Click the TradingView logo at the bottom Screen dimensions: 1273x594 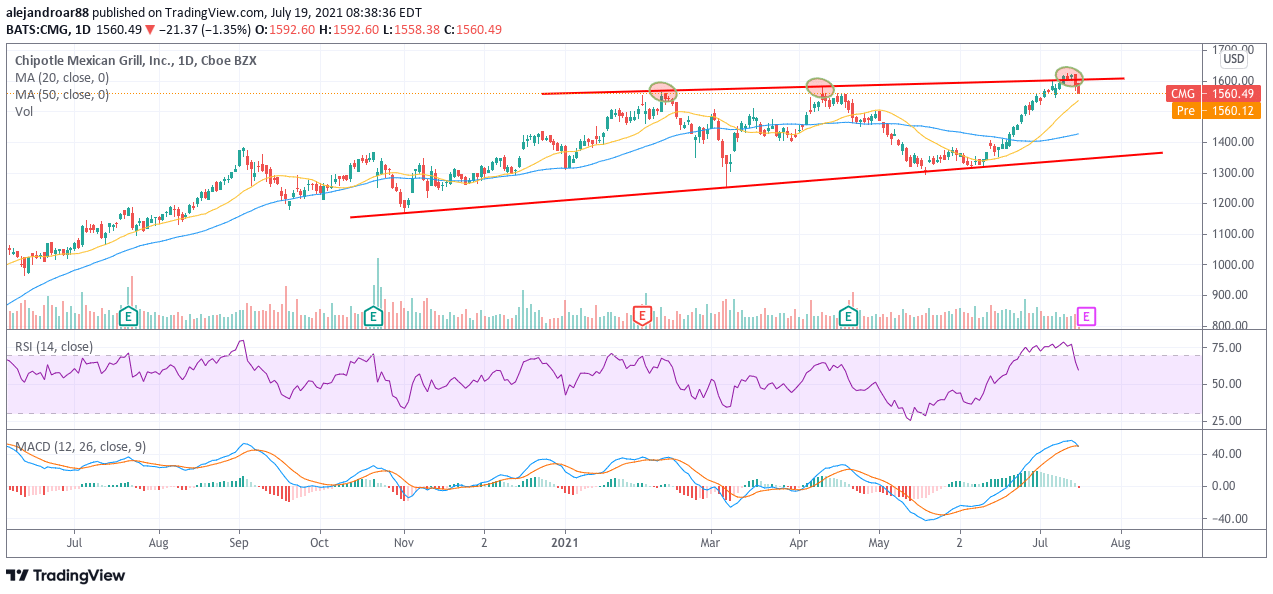[x=66, y=576]
